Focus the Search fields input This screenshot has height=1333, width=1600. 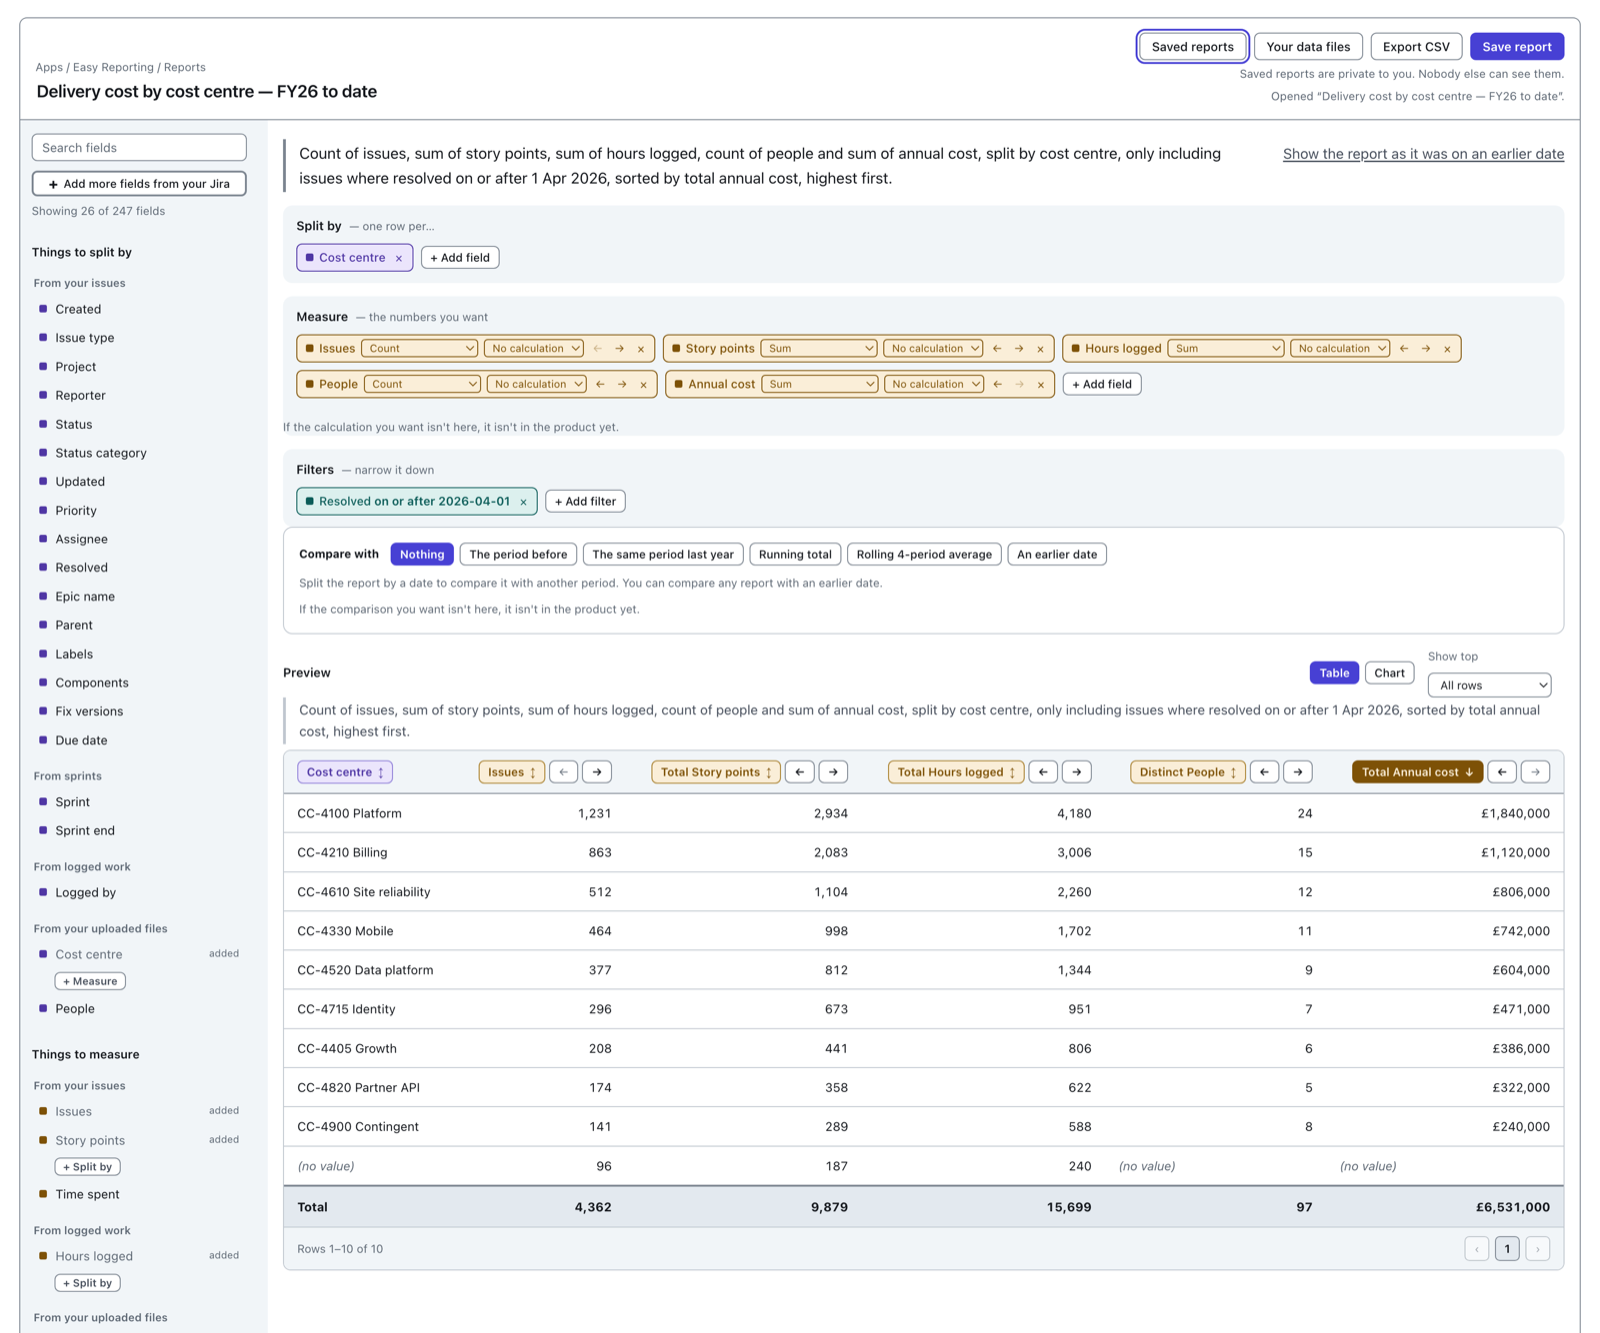tap(139, 148)
